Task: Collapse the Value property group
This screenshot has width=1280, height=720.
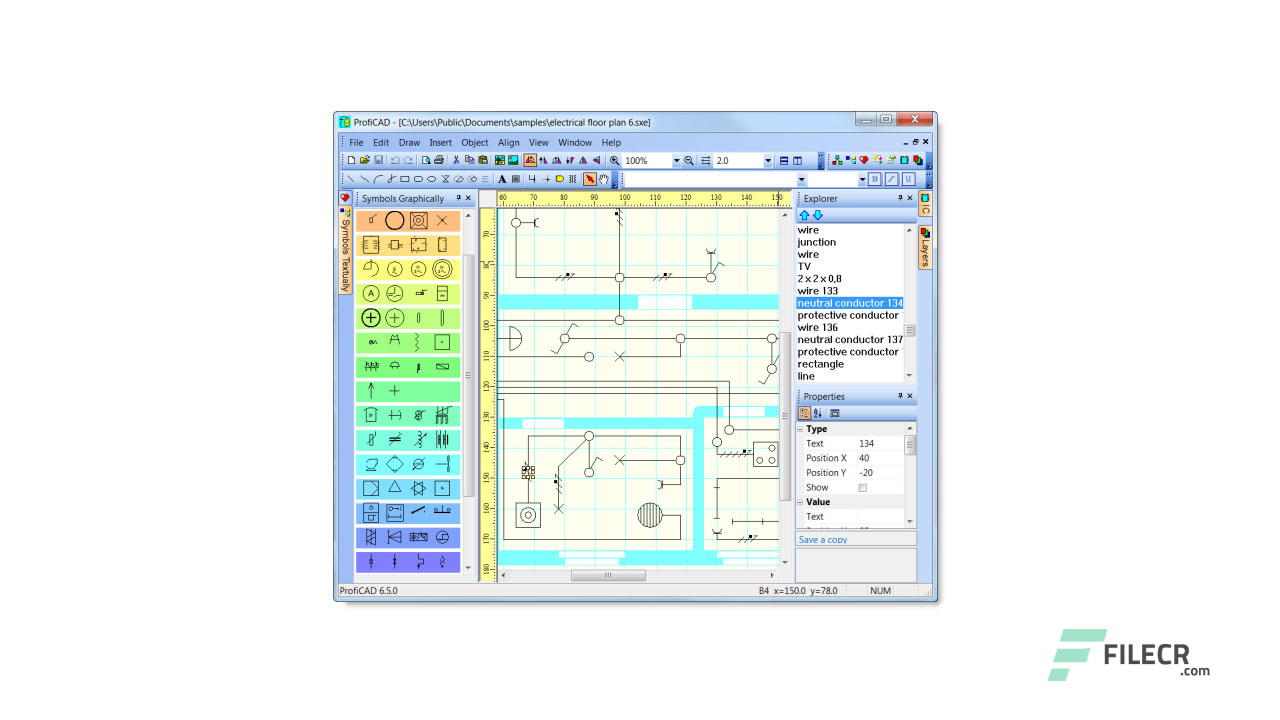Action: click(801, 502)
